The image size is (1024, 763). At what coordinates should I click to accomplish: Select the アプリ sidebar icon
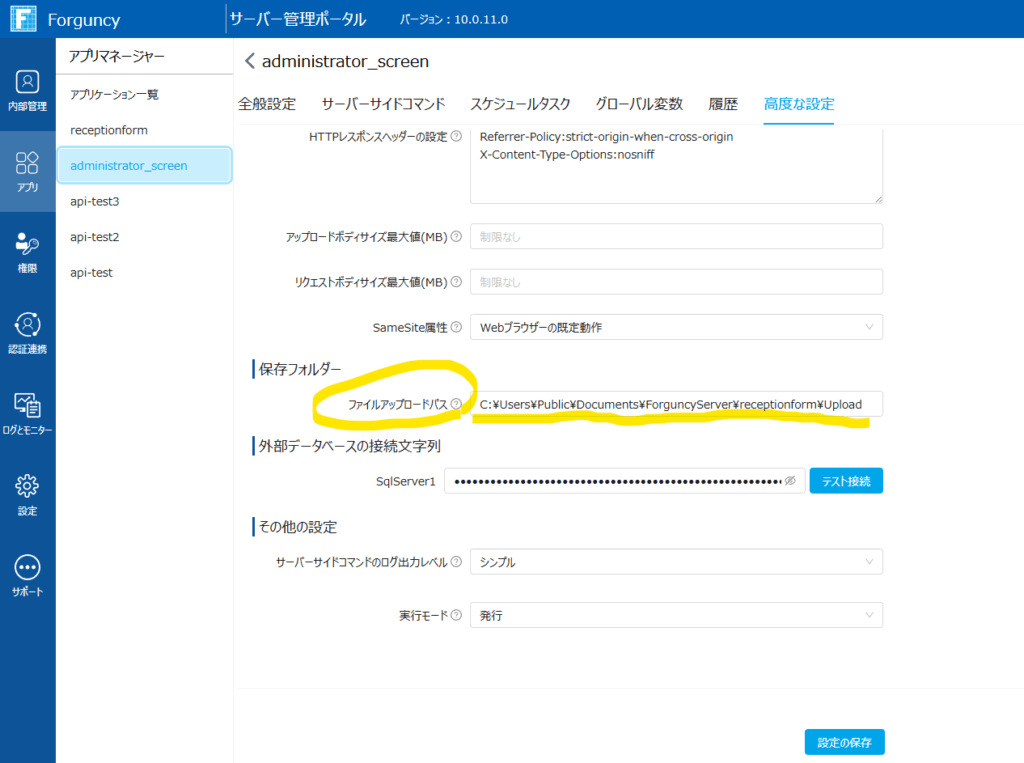pos(27,170)
